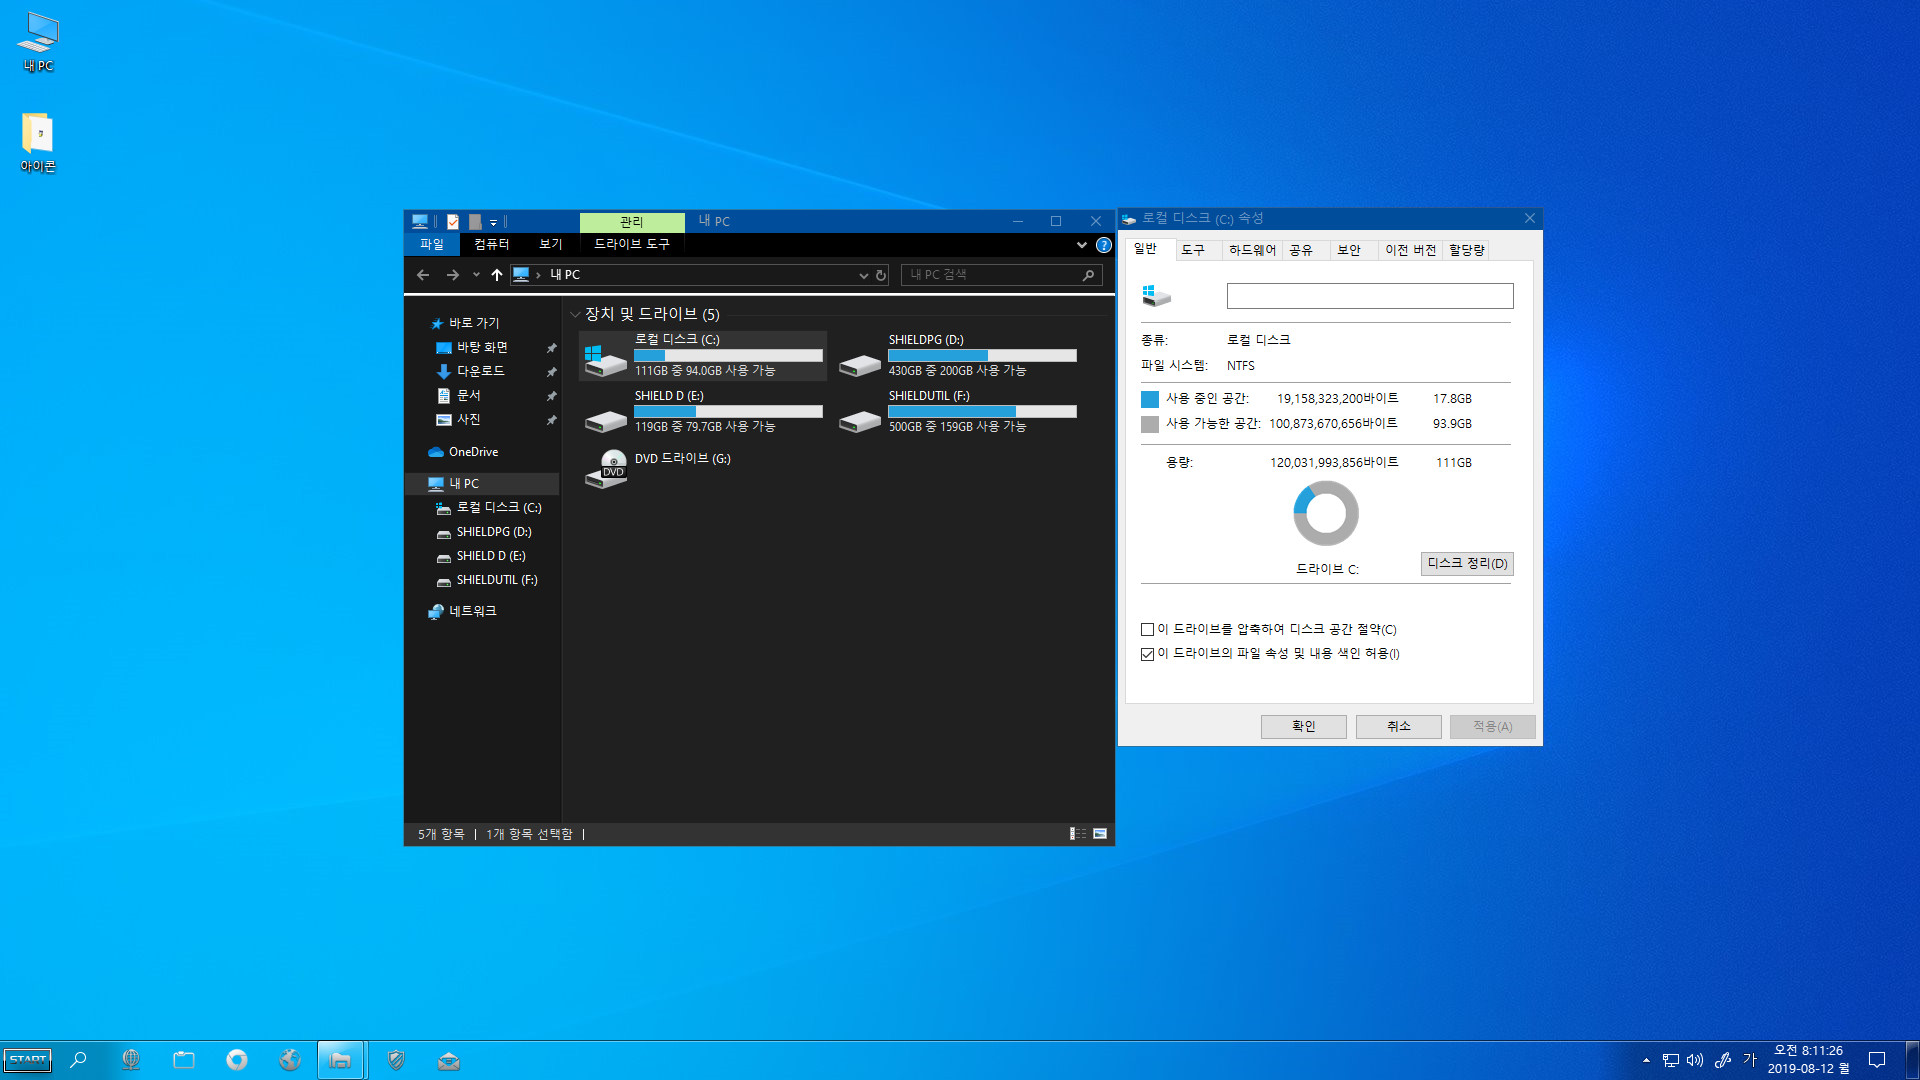Click the green 관리 contextual tab
1920x1080 pixels.
click(x=632, y=222)
